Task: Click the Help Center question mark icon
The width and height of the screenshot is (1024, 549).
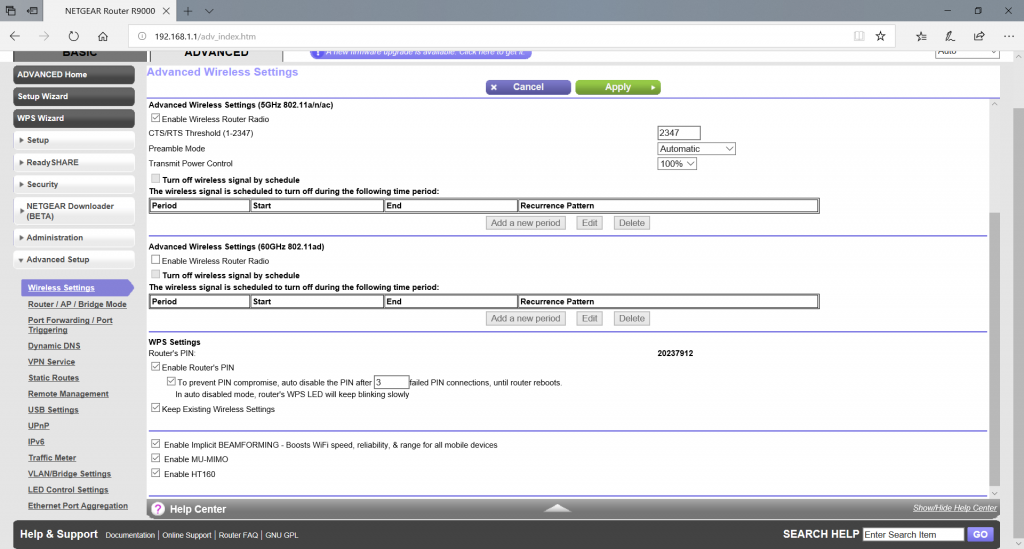Action: [x=158, y=509]
